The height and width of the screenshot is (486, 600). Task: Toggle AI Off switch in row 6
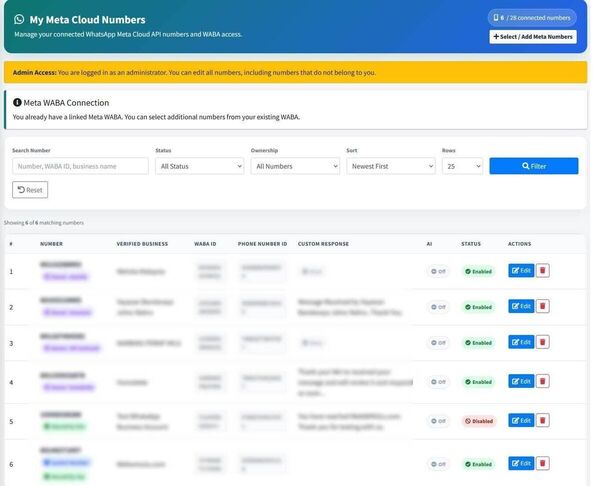coord(438,464)
